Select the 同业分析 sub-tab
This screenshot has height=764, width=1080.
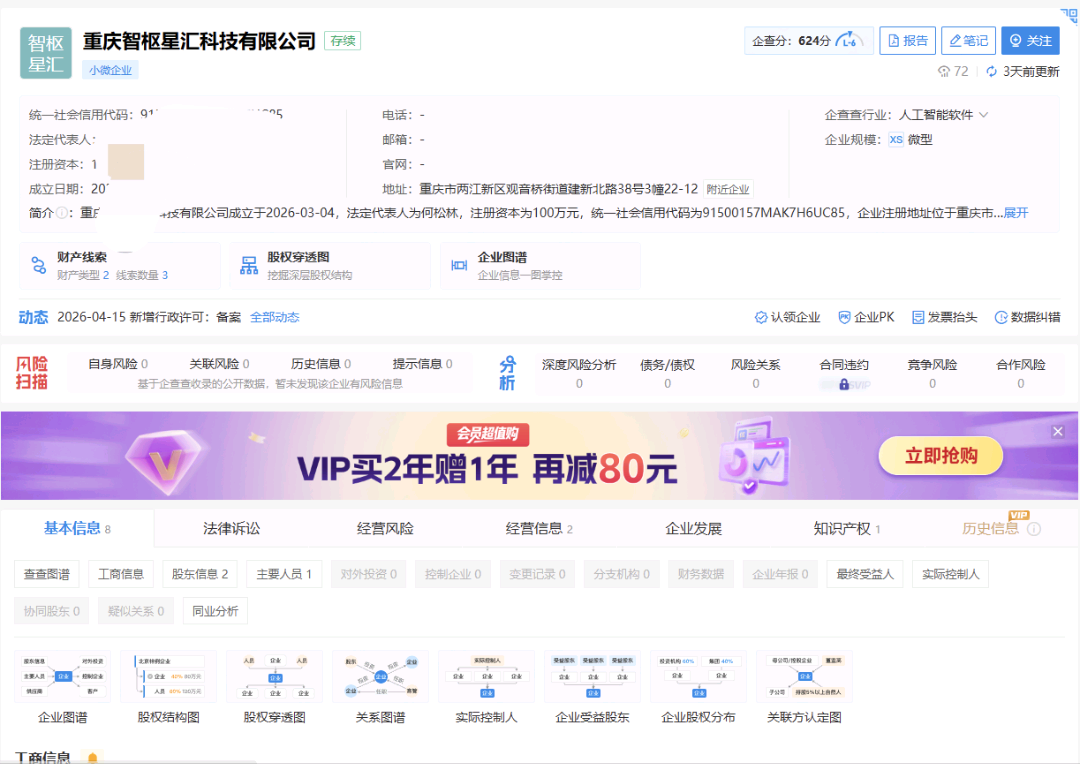pyautogui.click(x=215, y=611)
